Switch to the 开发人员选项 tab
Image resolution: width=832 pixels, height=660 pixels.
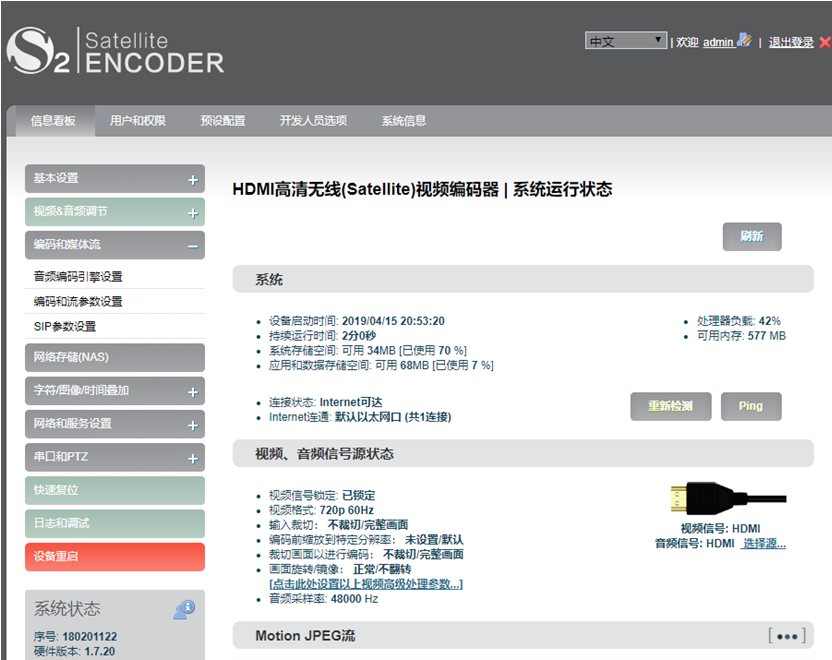pyautogui.click(x=315, y=121)
